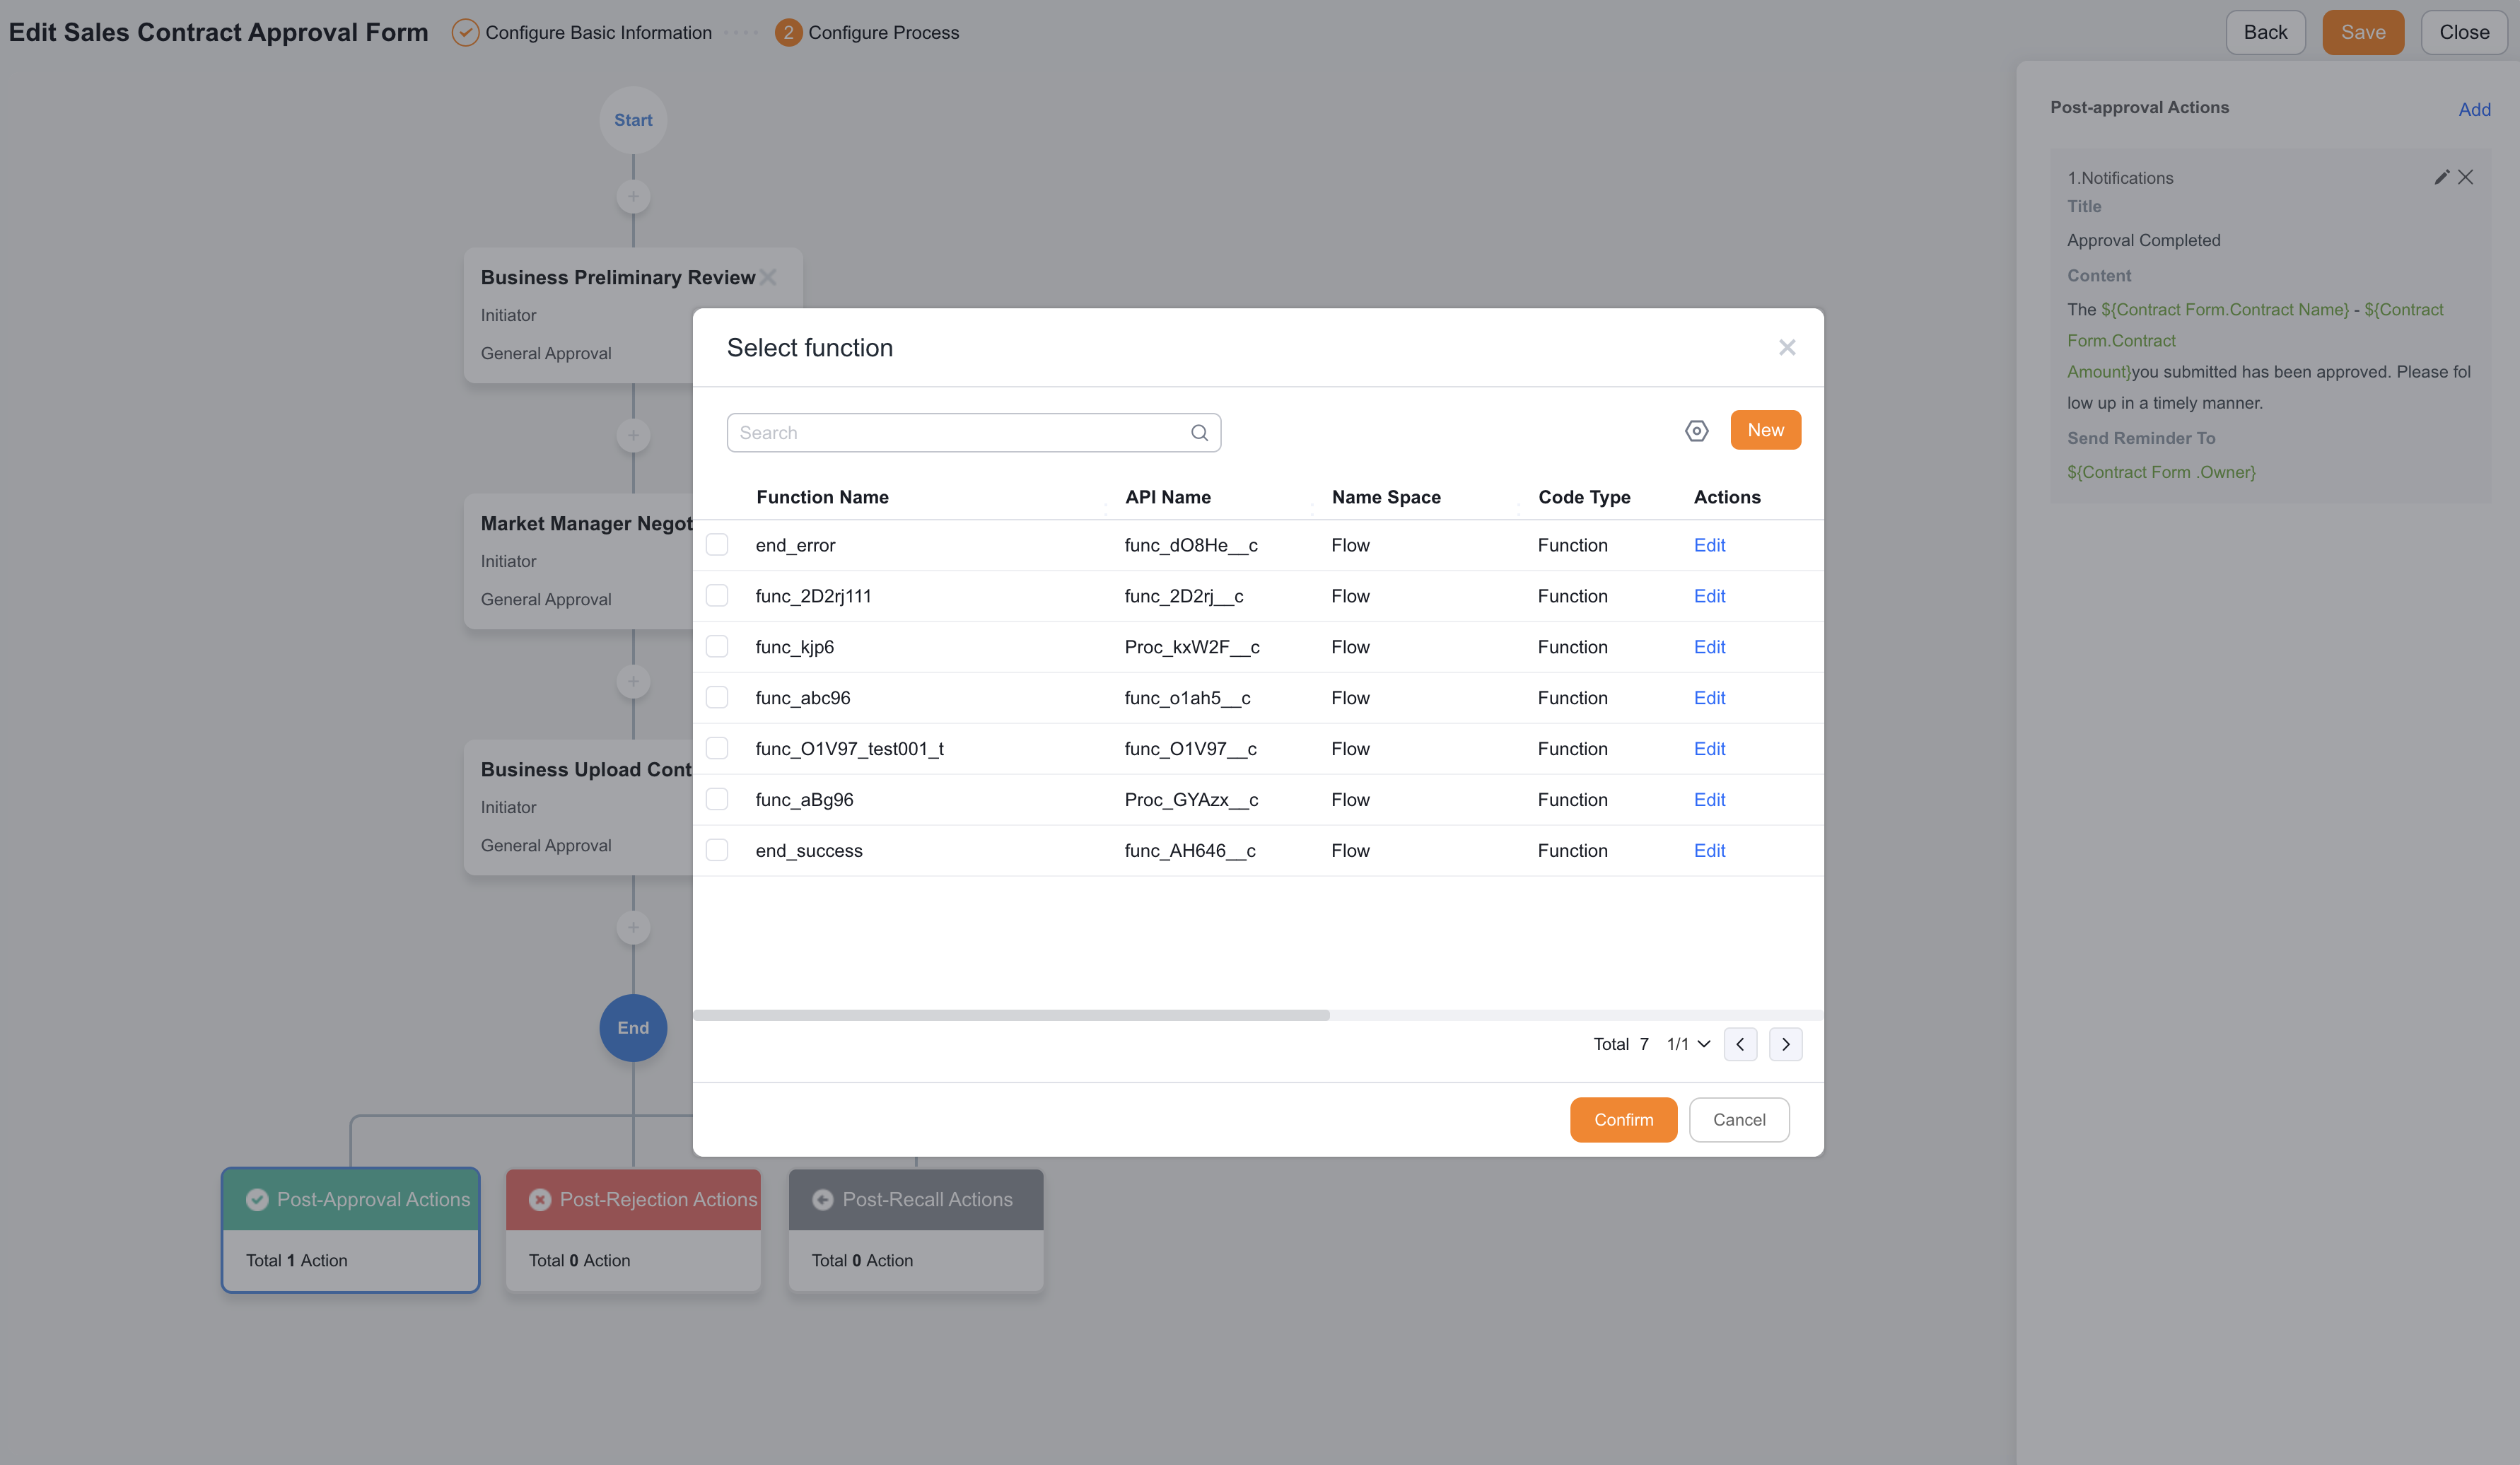Click the Back button
Screen dimensions: 2520x1465
2265,33
